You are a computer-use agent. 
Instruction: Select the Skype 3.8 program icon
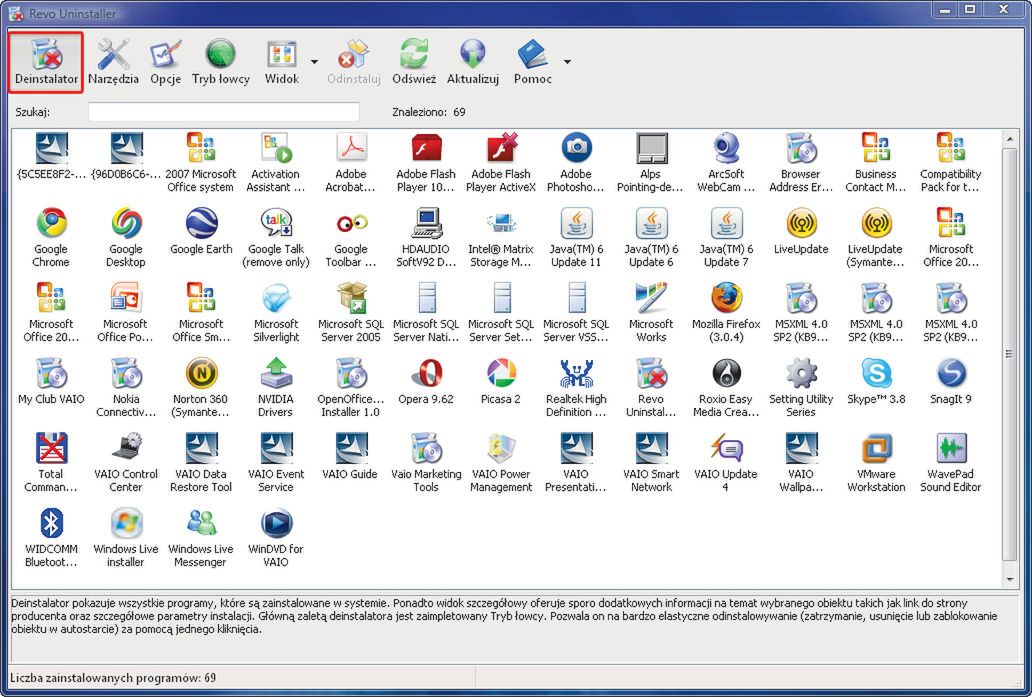point(876,373)
